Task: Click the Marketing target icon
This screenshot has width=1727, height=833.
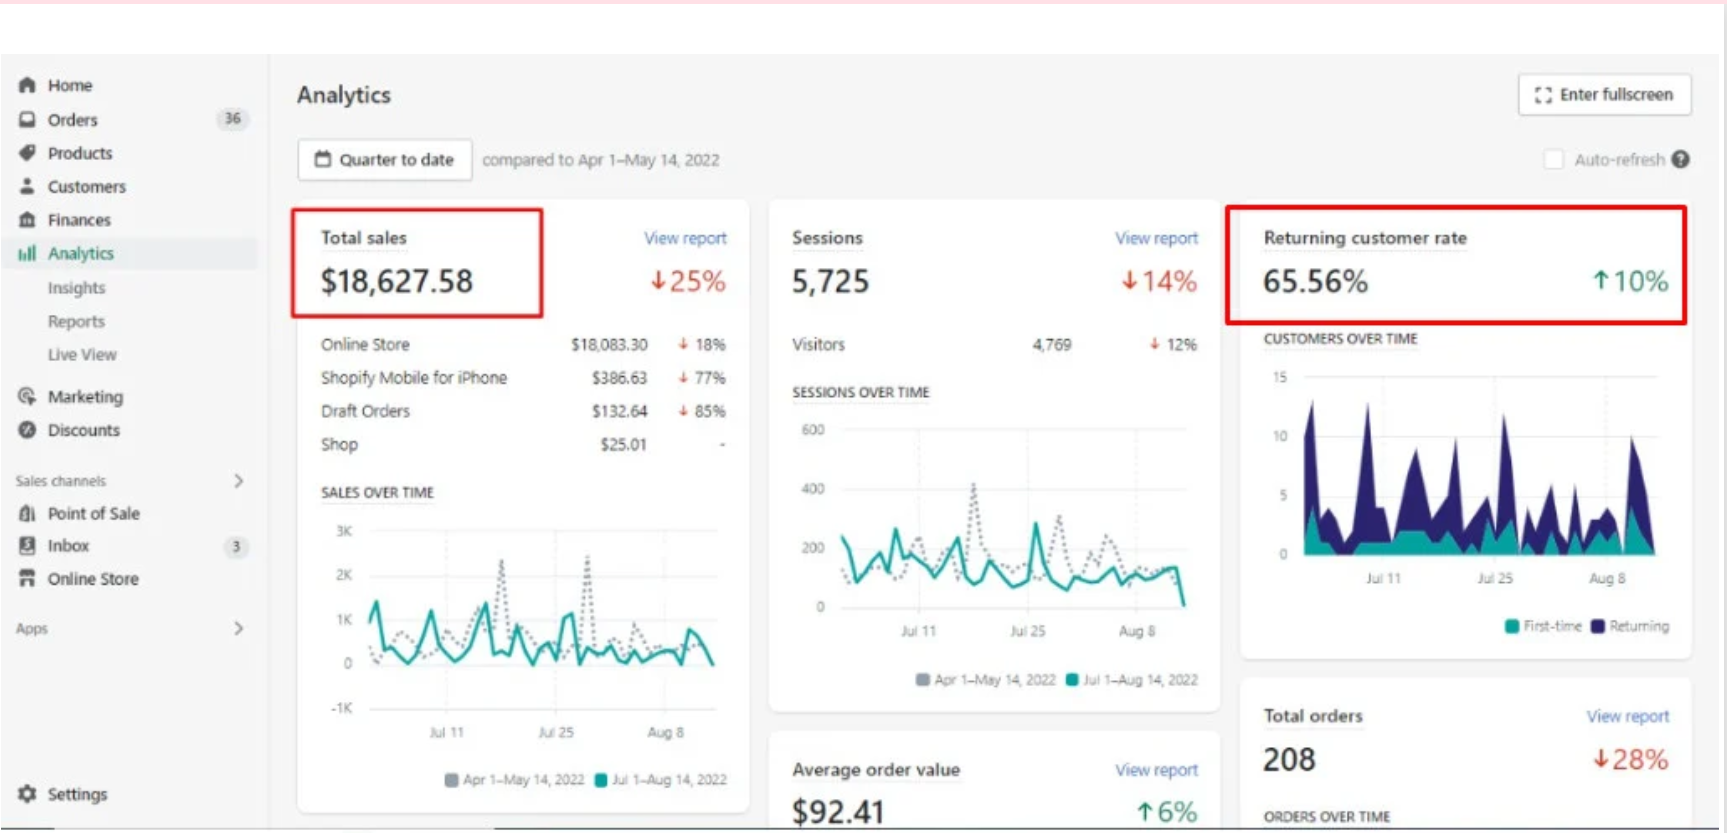Action: pyautogui.click(x=27, y=396)
